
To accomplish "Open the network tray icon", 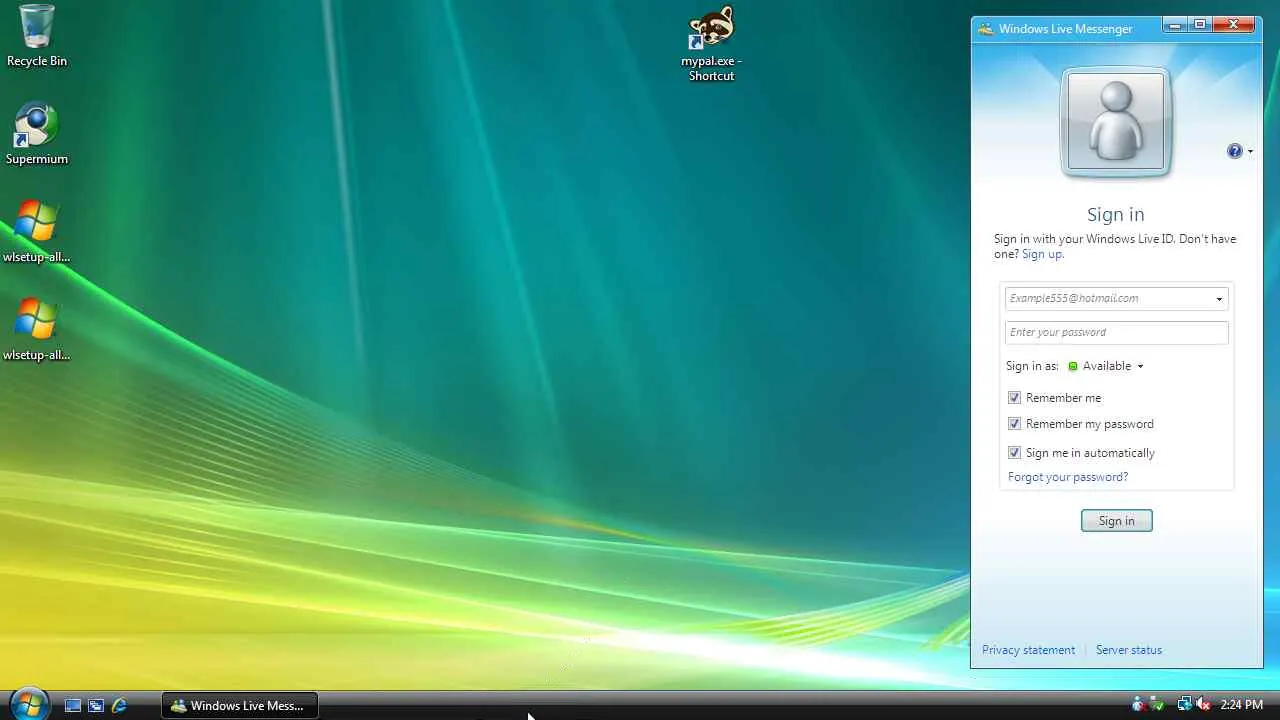I will [1185, 705].
